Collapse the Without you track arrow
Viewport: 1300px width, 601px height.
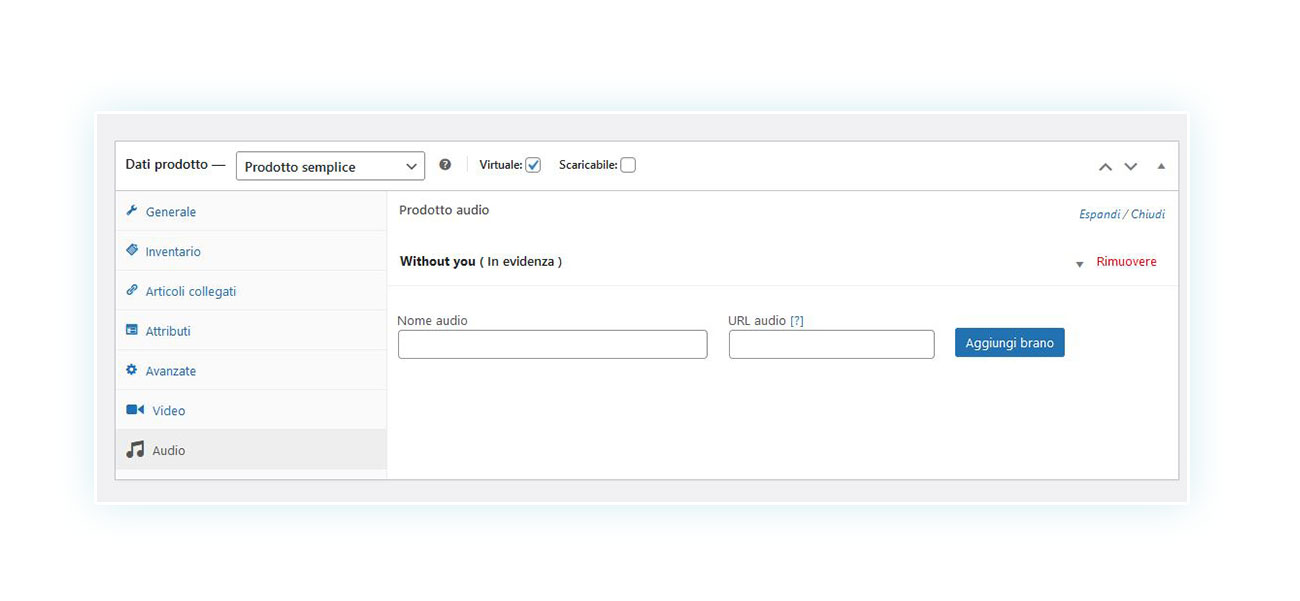[1079, 264]
